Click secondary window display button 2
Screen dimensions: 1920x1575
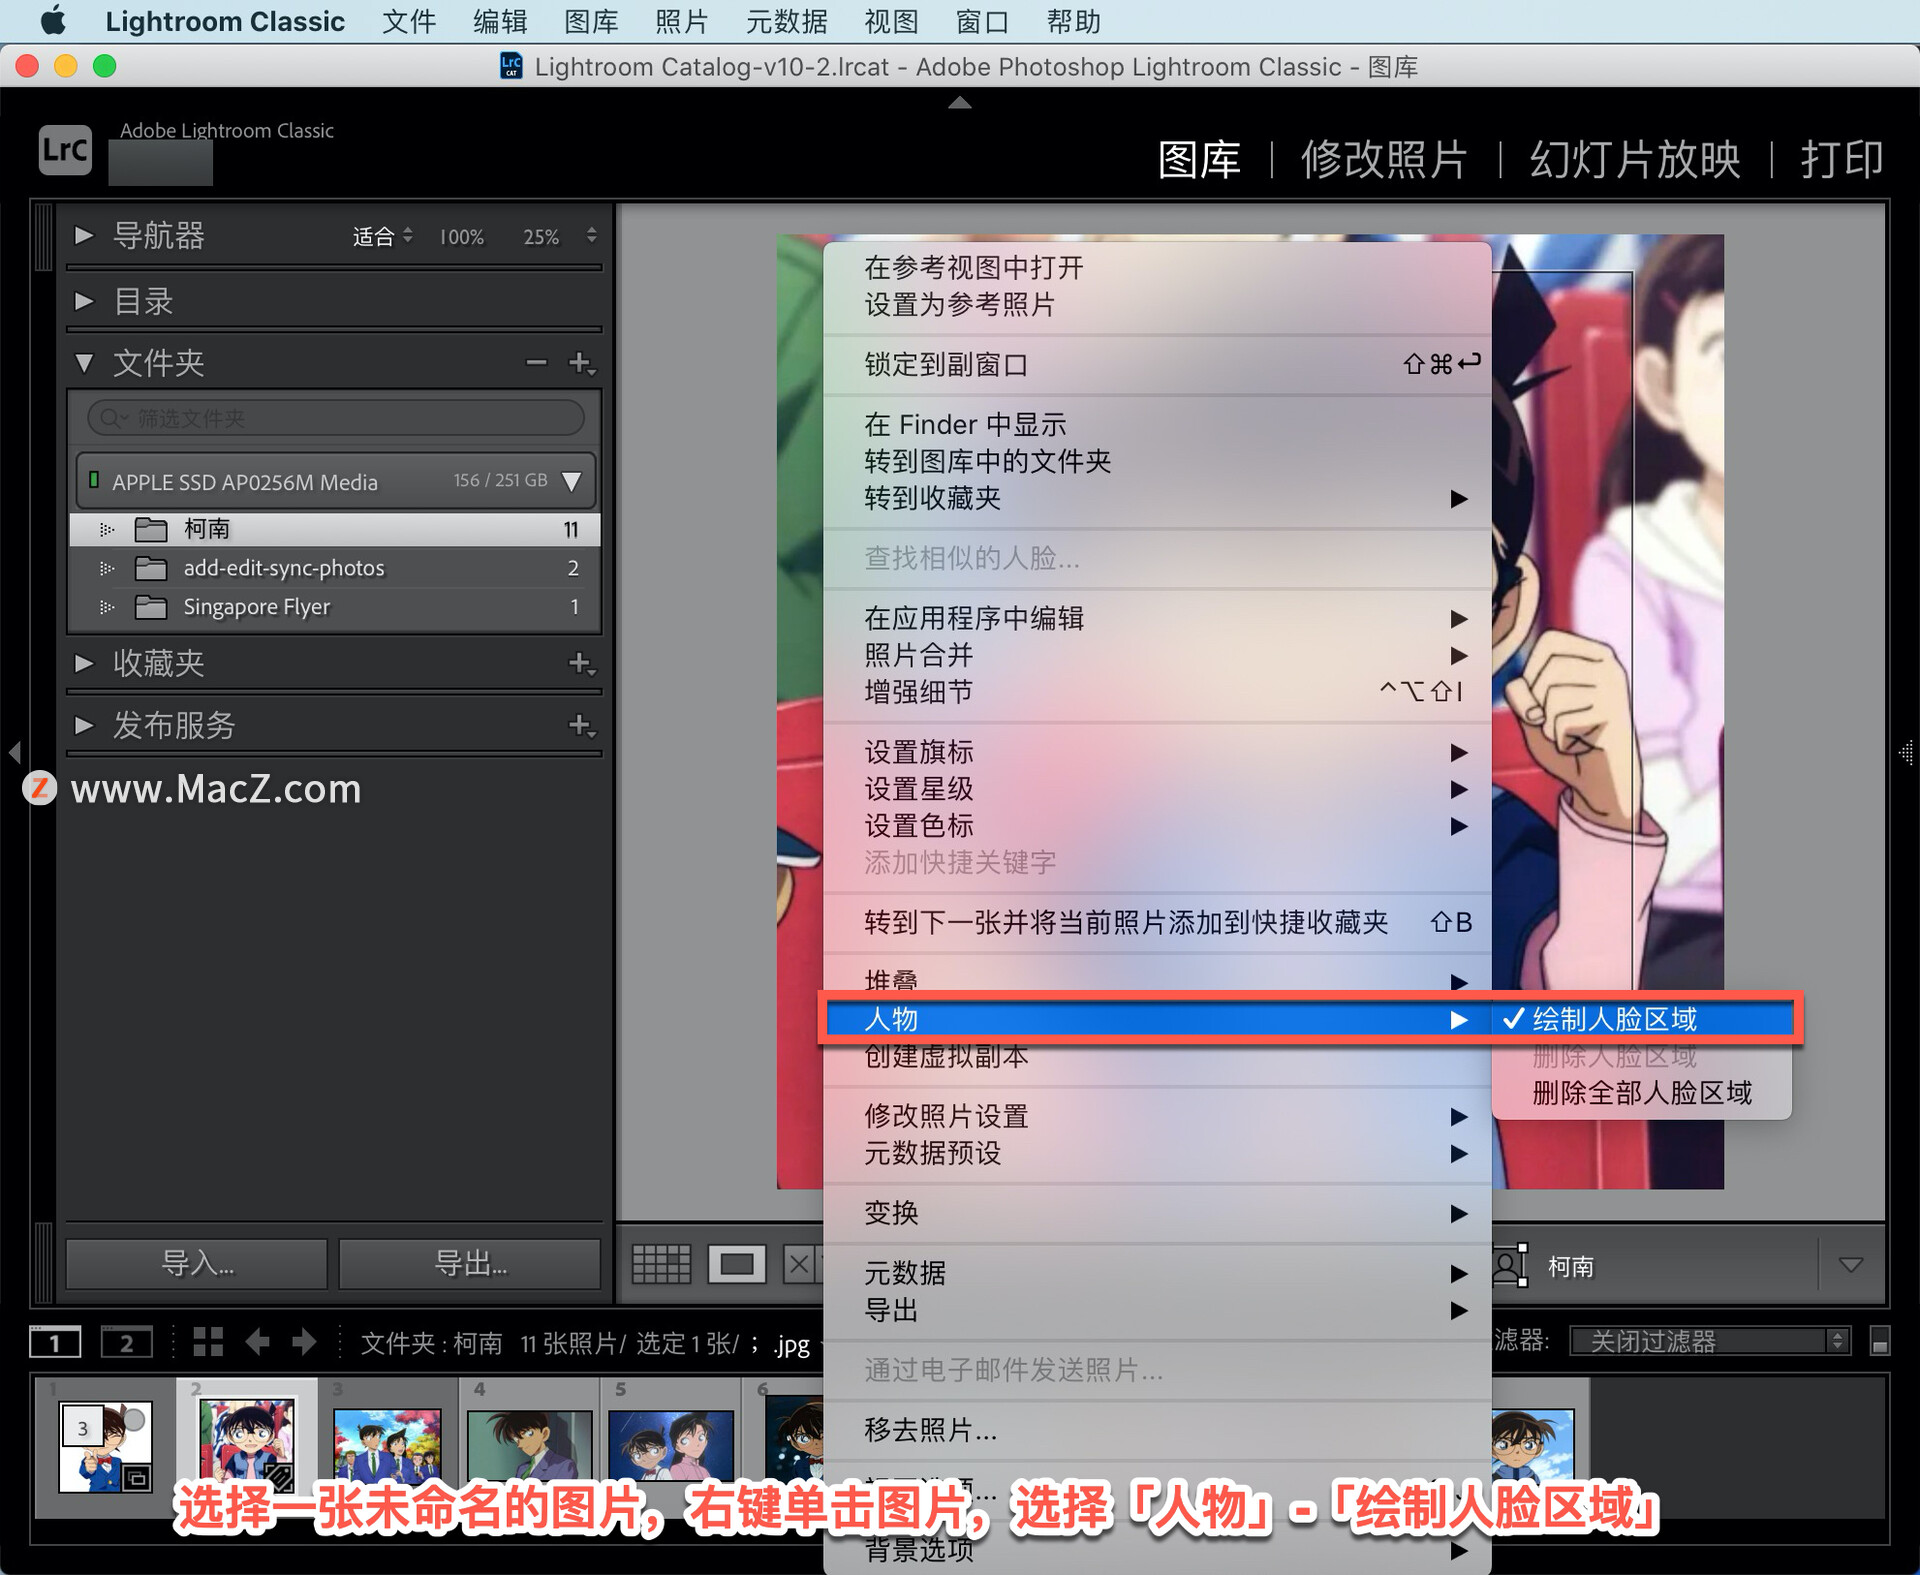[x=127, y=1342]
